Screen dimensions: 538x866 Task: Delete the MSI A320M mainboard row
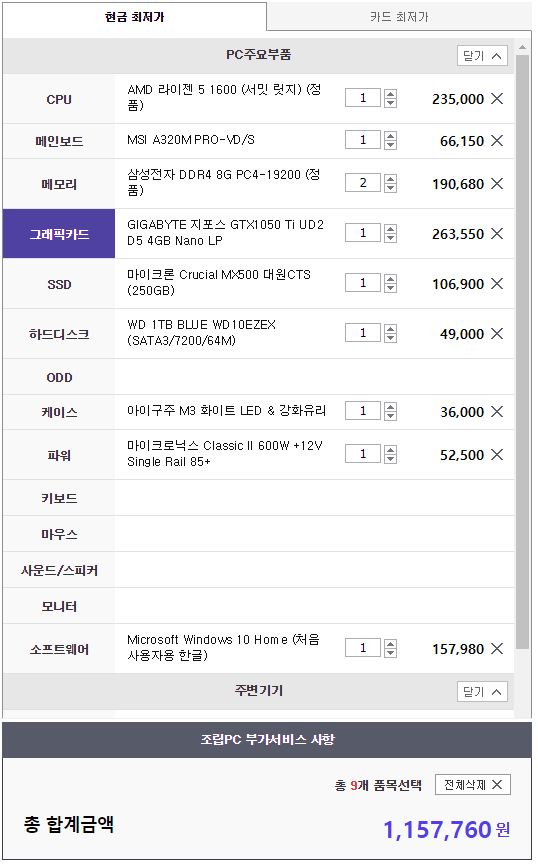tap(498, 141)
